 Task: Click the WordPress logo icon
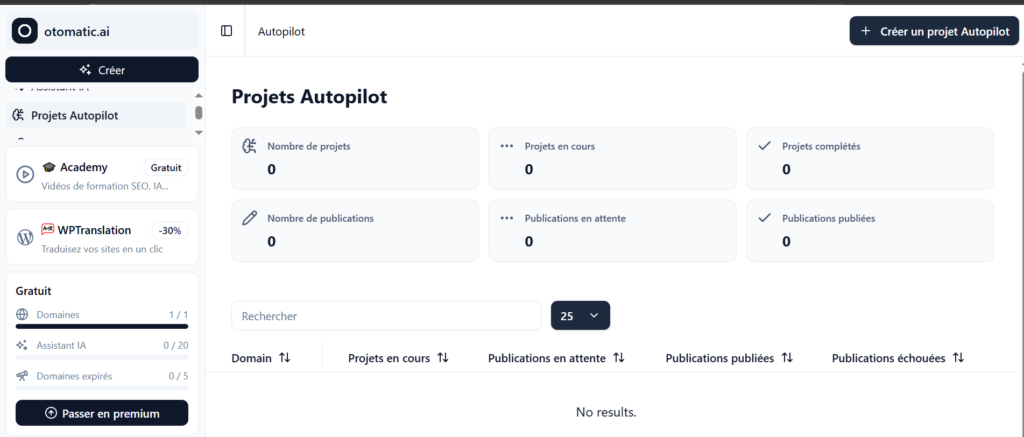pyautogui.click(x=25, y=238)
